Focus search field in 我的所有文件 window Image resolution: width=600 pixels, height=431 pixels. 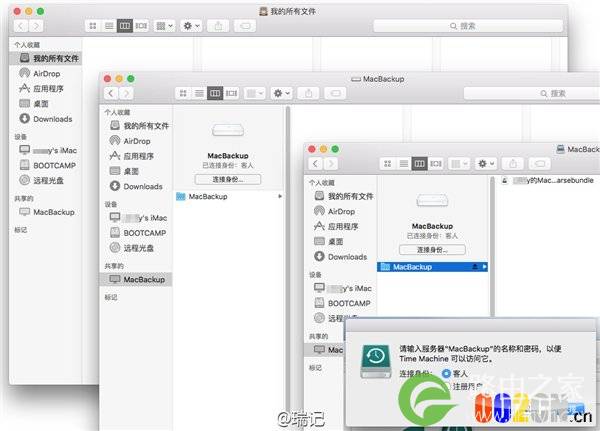(468, 26)
